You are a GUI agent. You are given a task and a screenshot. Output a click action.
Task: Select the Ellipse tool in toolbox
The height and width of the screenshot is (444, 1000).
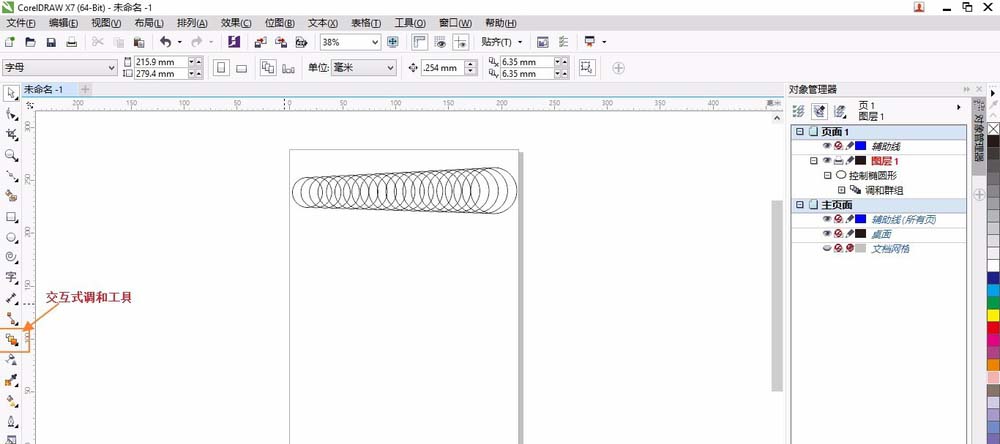coord(12,237)
